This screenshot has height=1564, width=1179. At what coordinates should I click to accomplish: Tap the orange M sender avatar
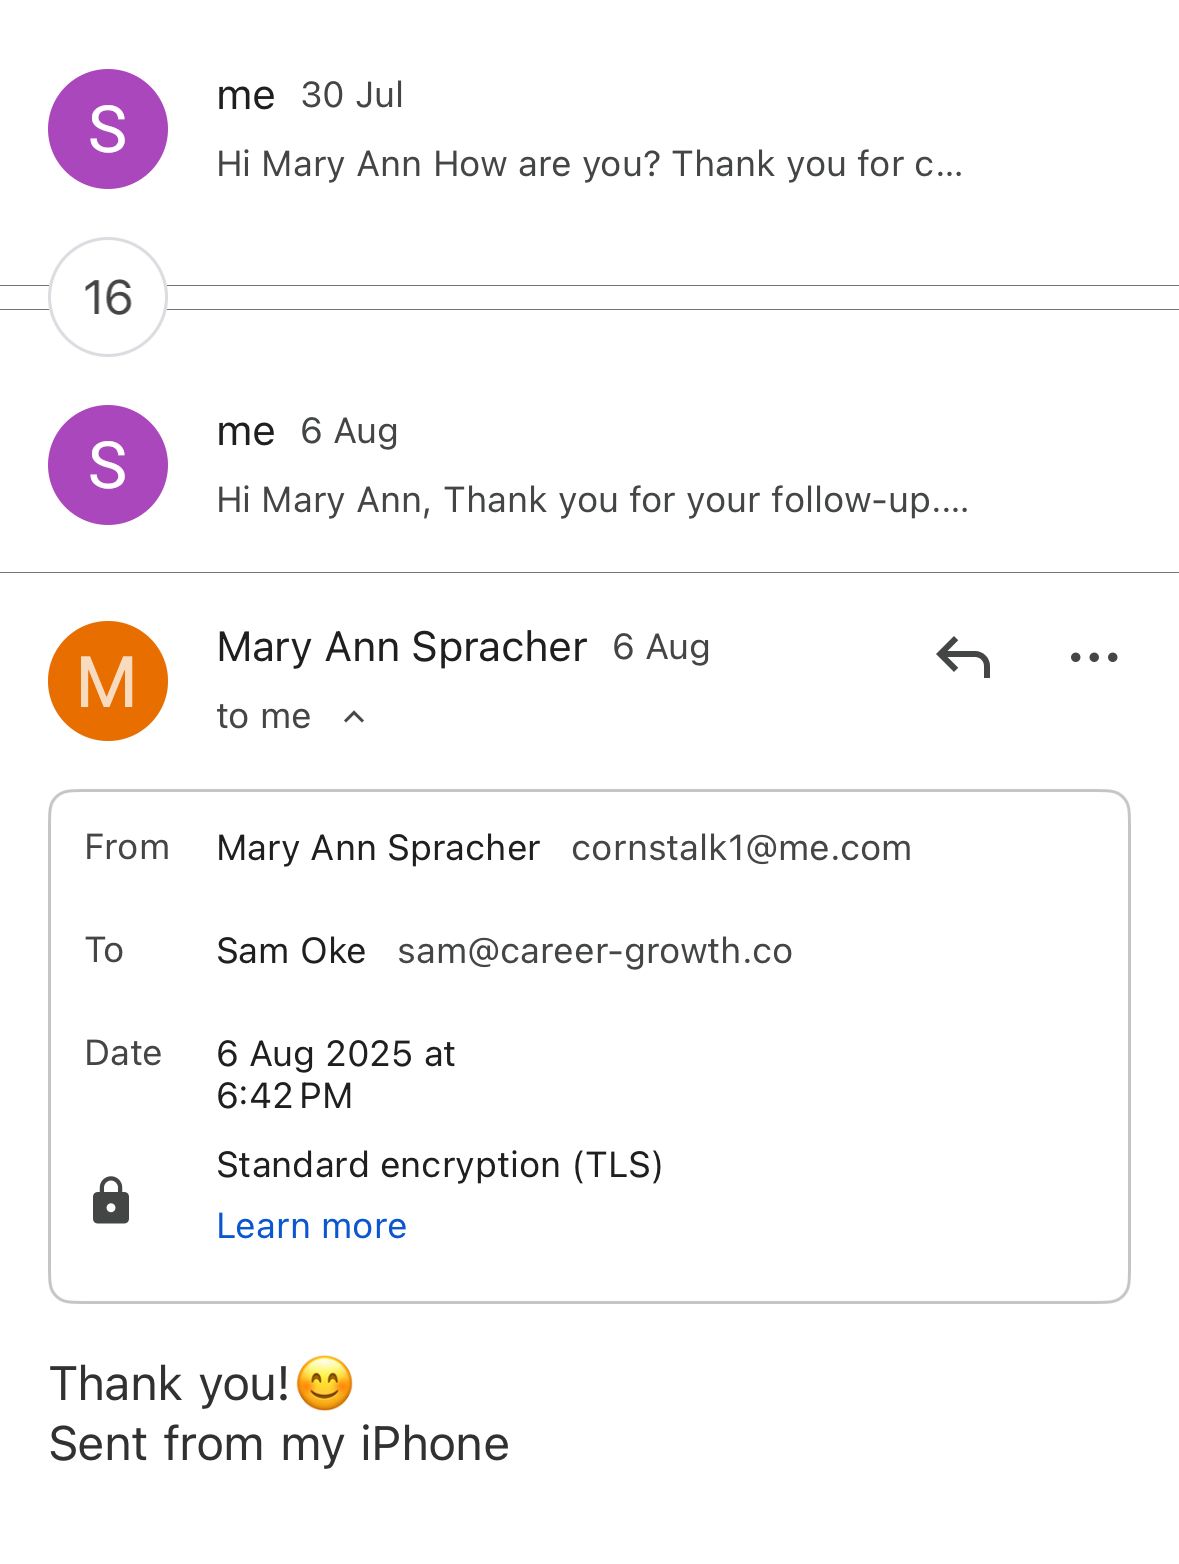(x=108, y=681)
